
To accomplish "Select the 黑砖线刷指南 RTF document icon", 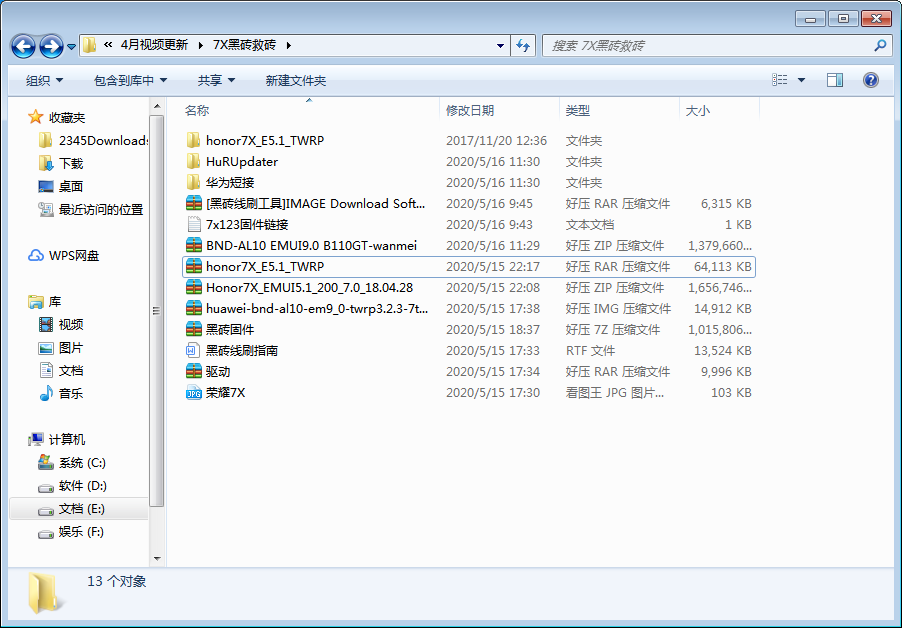I will (x=194, y=350).
